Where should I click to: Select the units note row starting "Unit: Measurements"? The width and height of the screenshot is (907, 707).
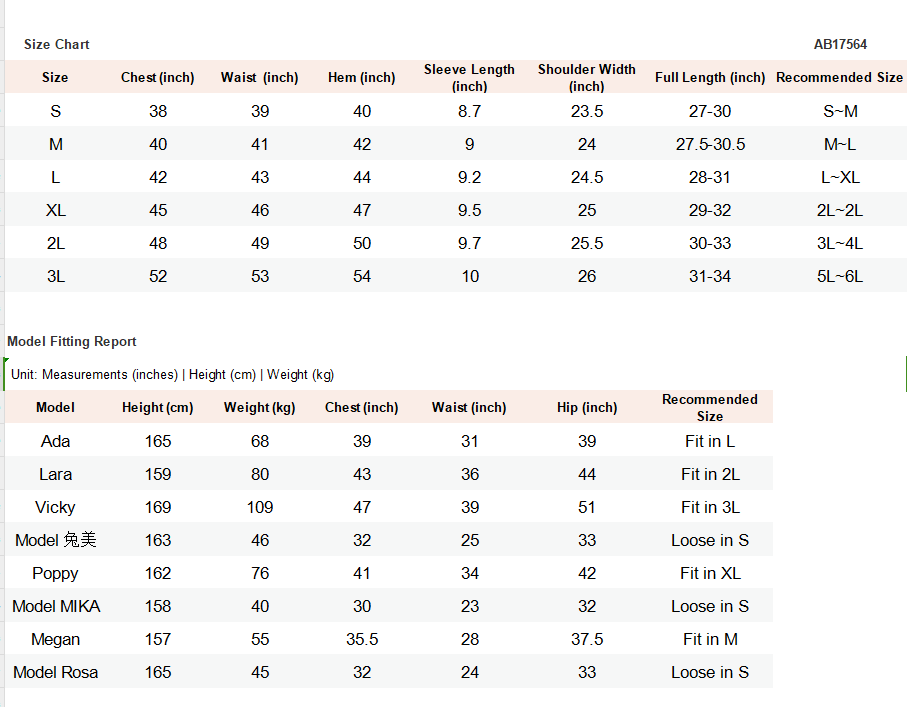click(173, 374)
